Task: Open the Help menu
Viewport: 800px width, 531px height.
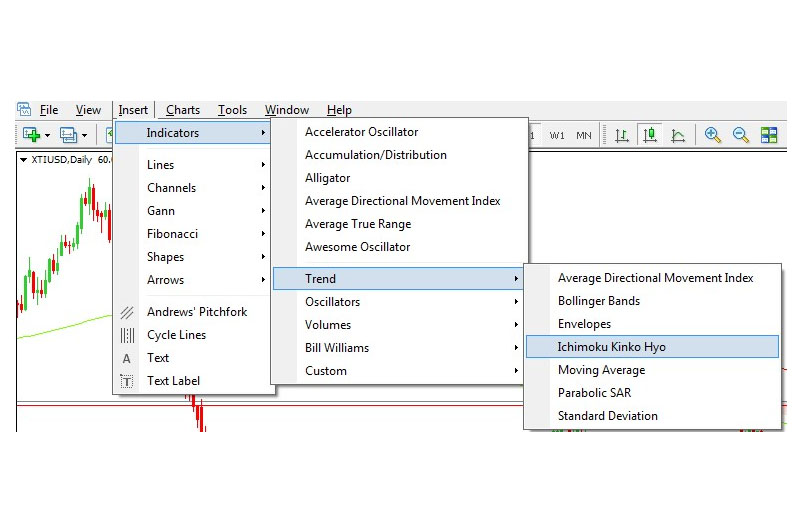Action: tap(339, 110)
